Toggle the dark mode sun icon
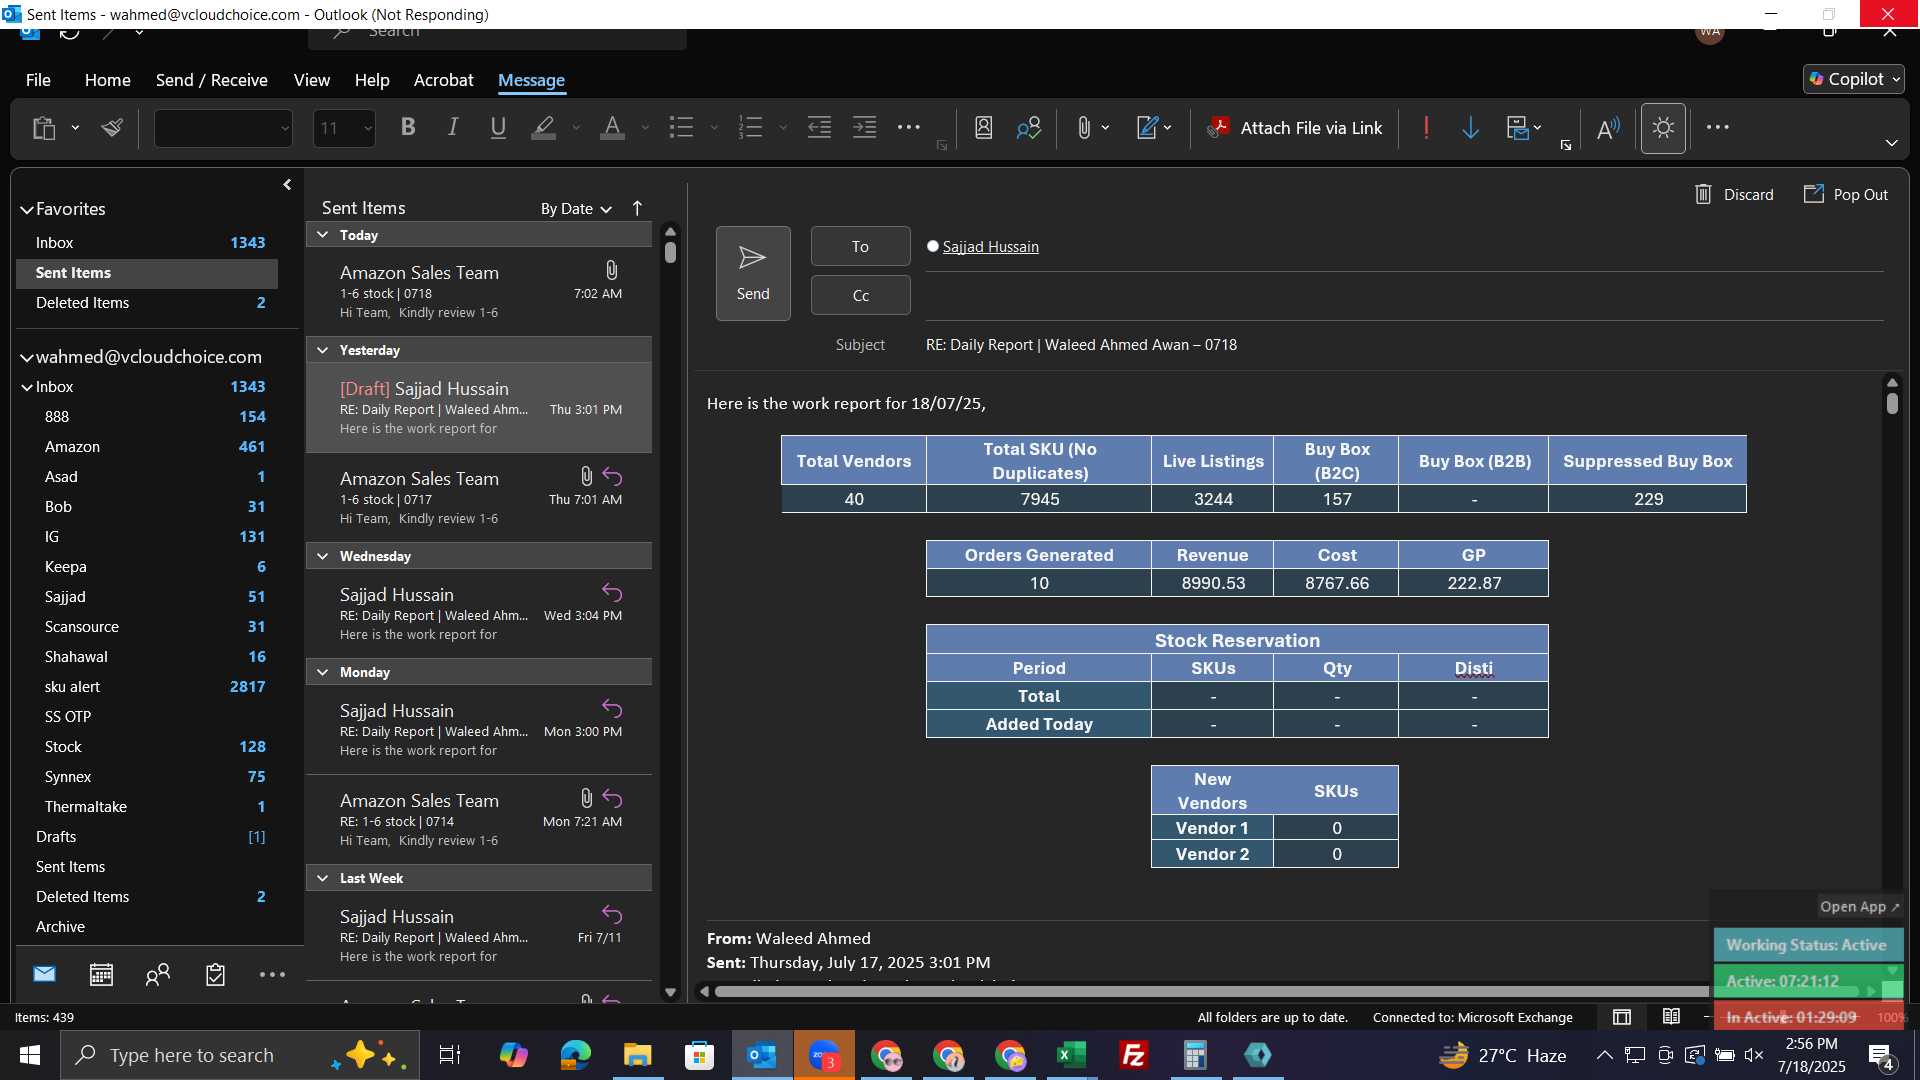1920x1080 pixels. (1663, 128)
